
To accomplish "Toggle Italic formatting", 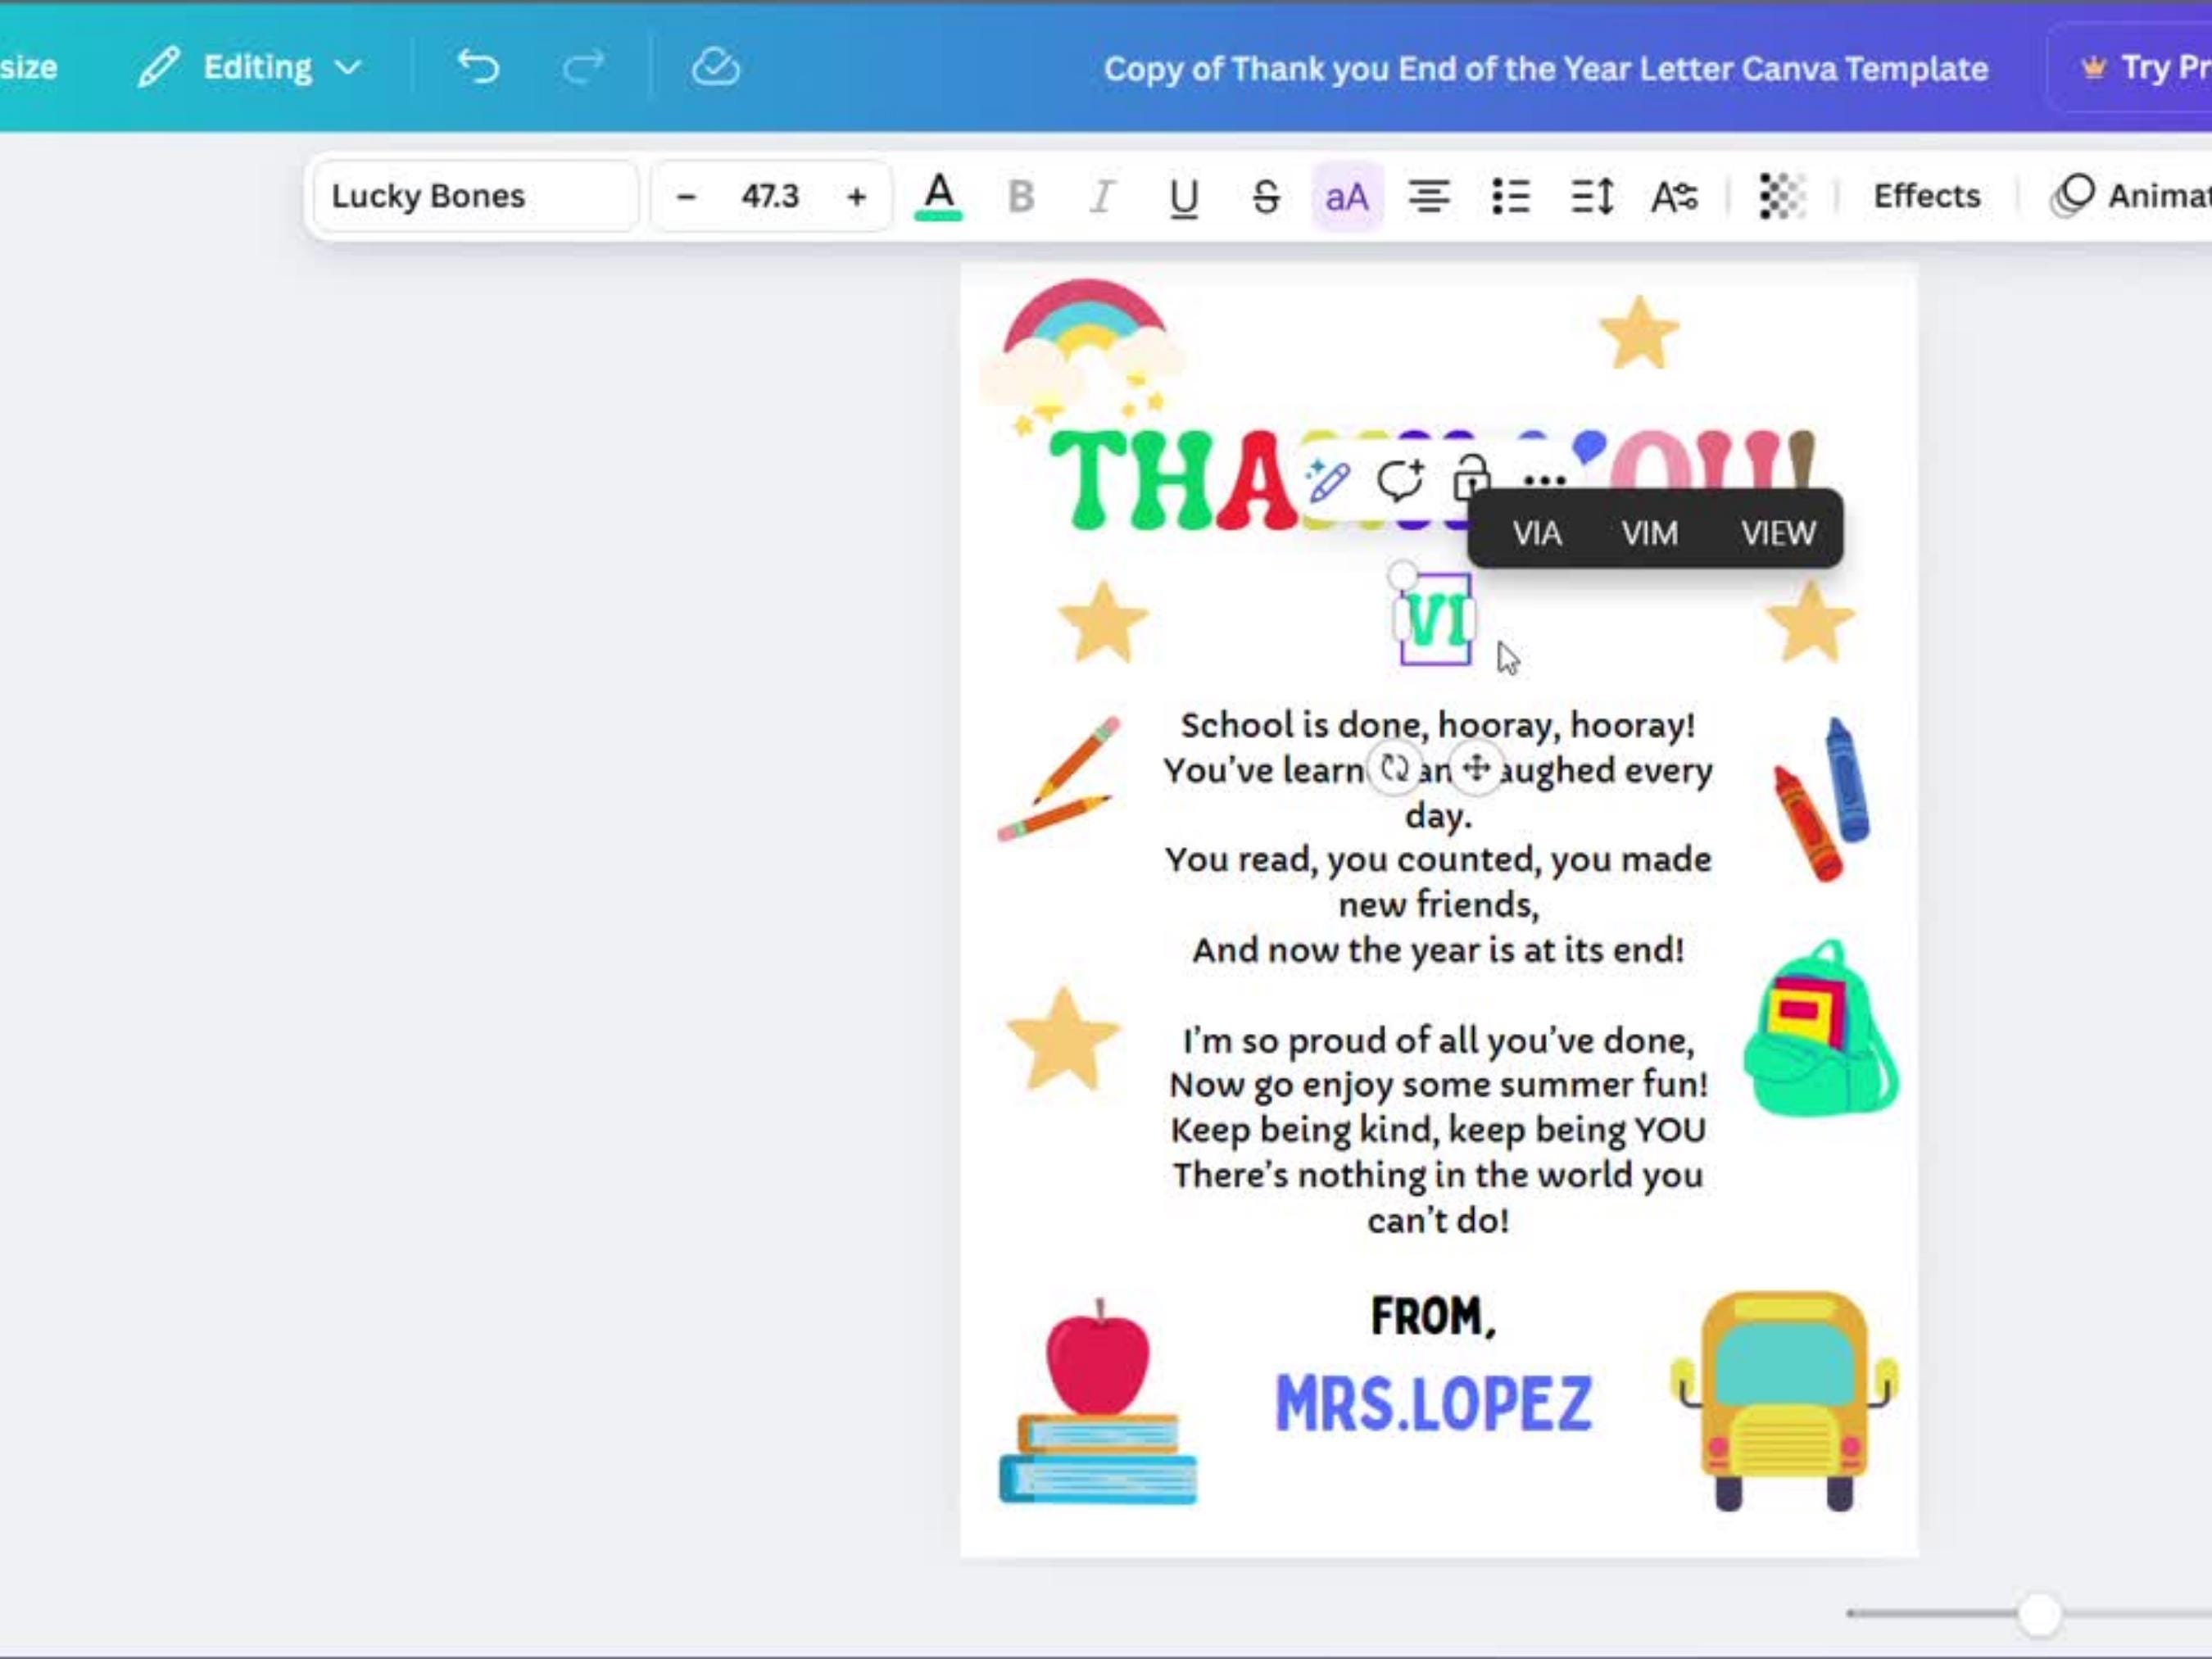I will point(1102,196).
